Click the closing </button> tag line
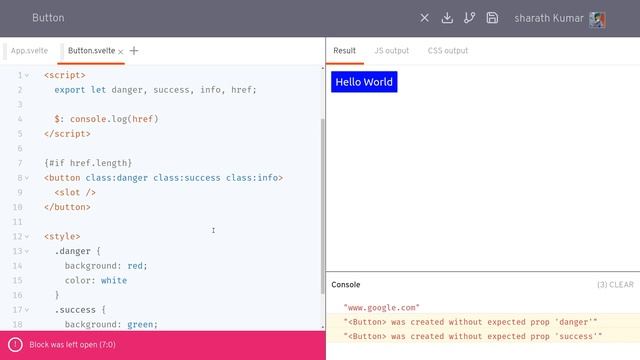The height and width of the screenshot is (360, 640). coord(67,207)
